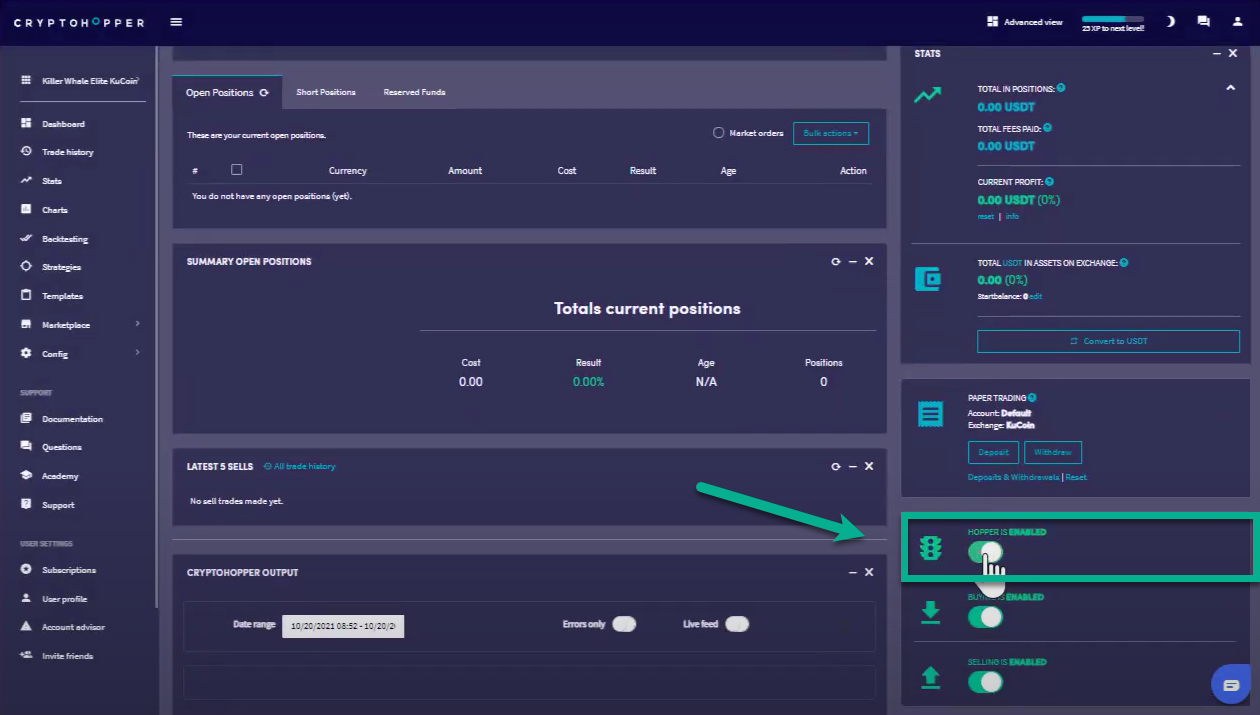
Task: Click the Date range input field
Action: [x=343, y=626]
